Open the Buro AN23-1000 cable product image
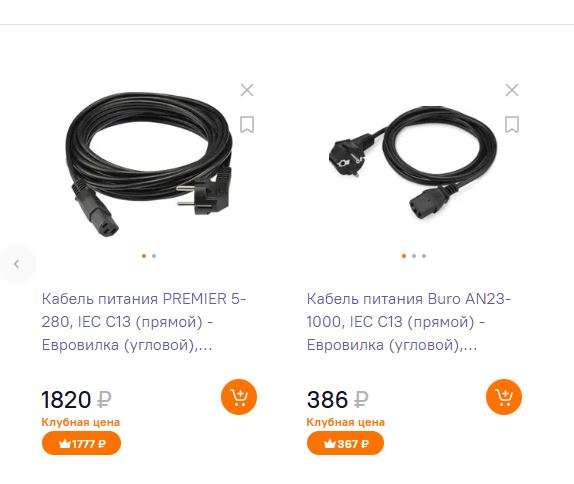 pos(413,163)
